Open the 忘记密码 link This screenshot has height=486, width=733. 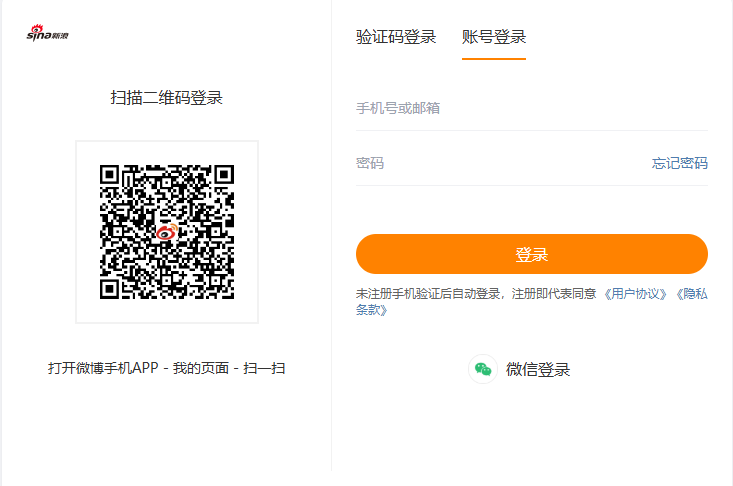(680, 163)
